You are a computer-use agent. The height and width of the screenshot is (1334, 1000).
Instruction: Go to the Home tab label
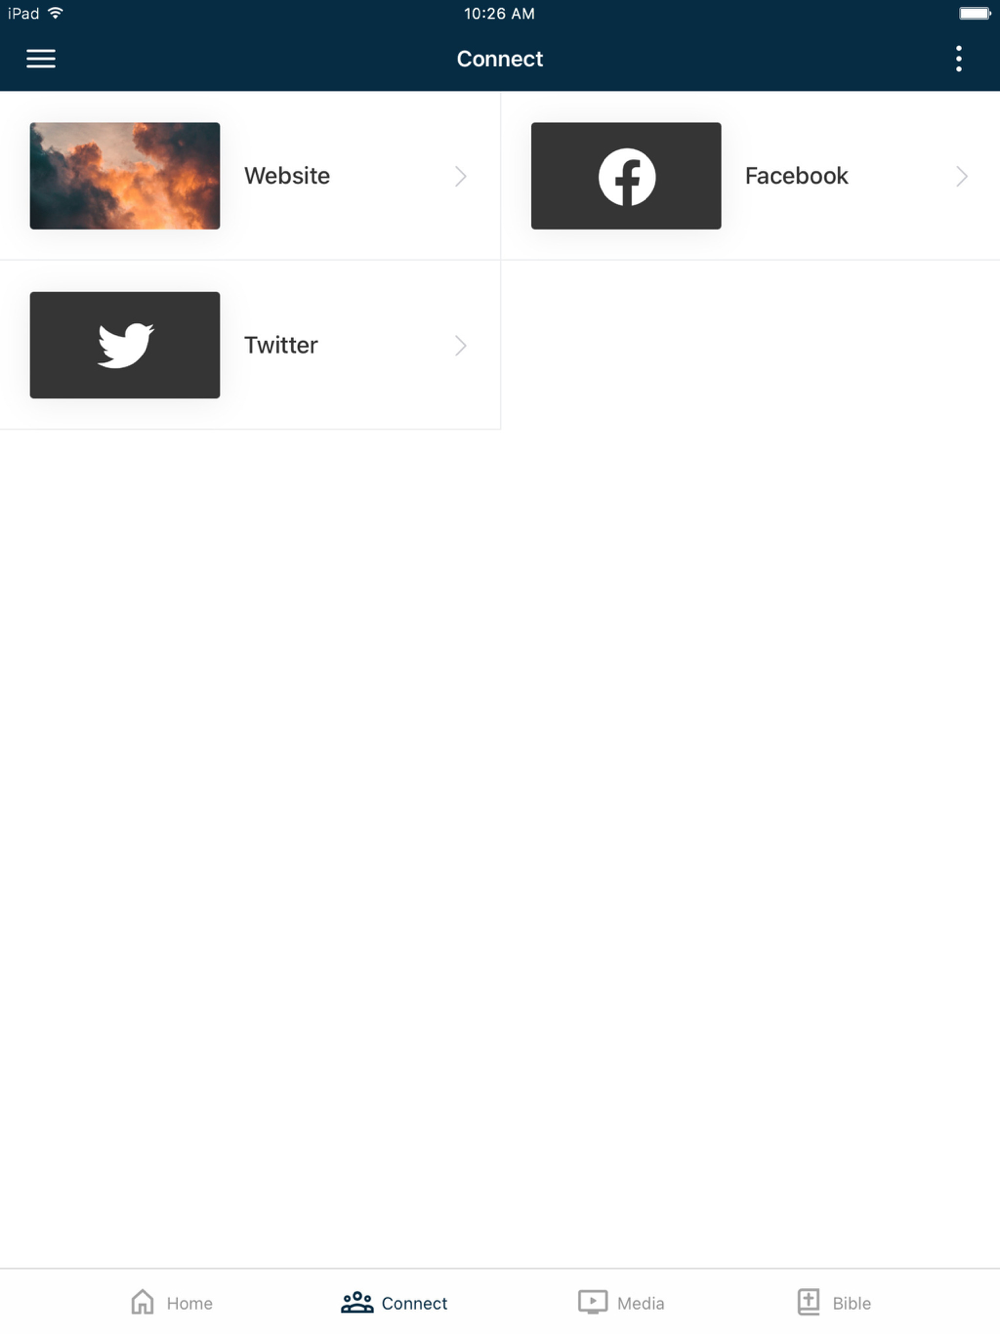[x=190, y=1303]
